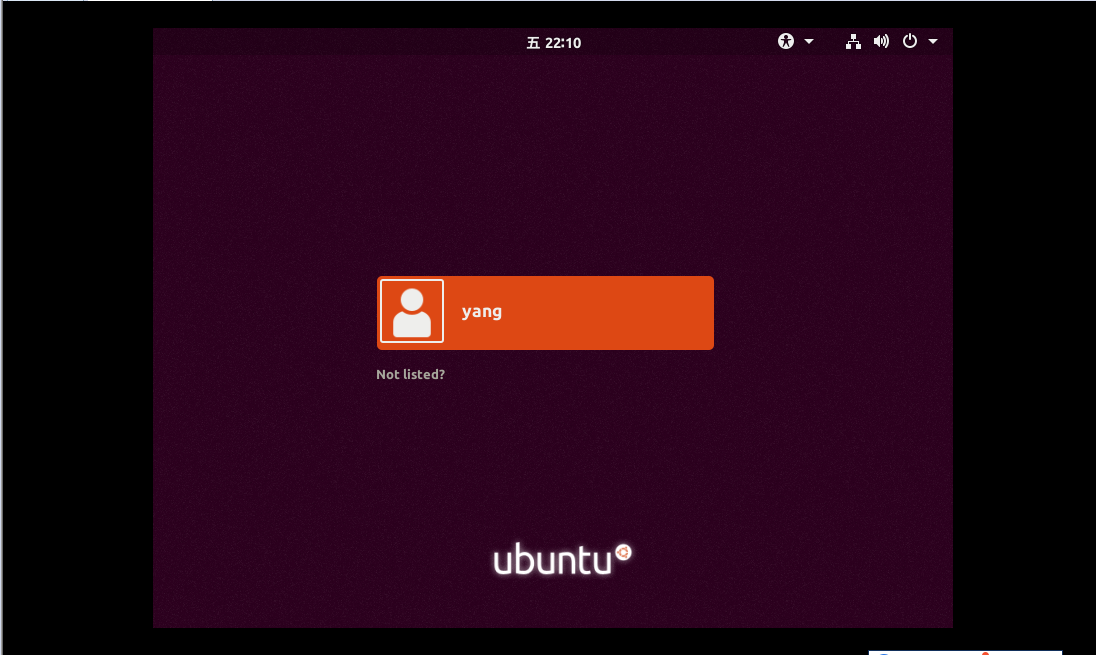The height and width of the screenshot is (655, 1096).
Task: Expand the system menu dropdown arrow
Action: point(932,41)
